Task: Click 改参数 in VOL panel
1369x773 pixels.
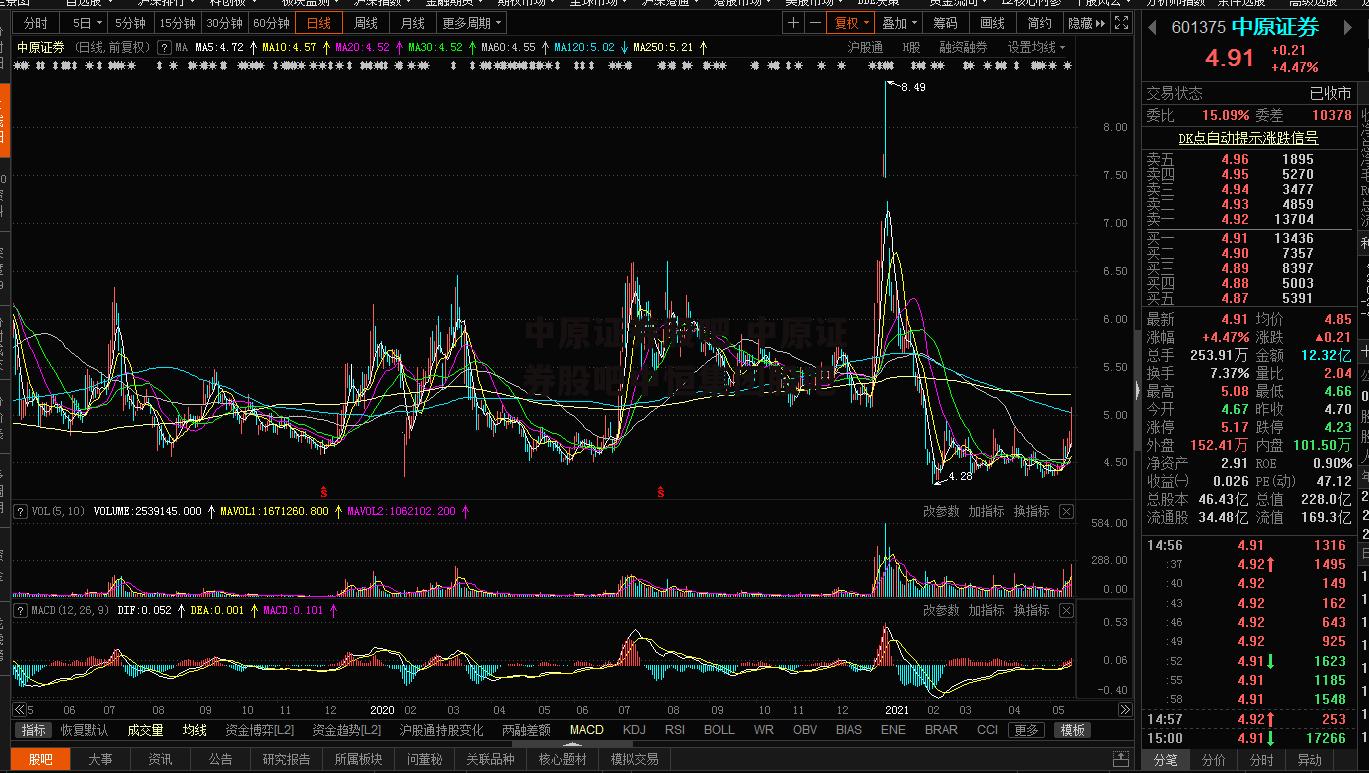Action: pyautogui.click(x=941, y=511)
